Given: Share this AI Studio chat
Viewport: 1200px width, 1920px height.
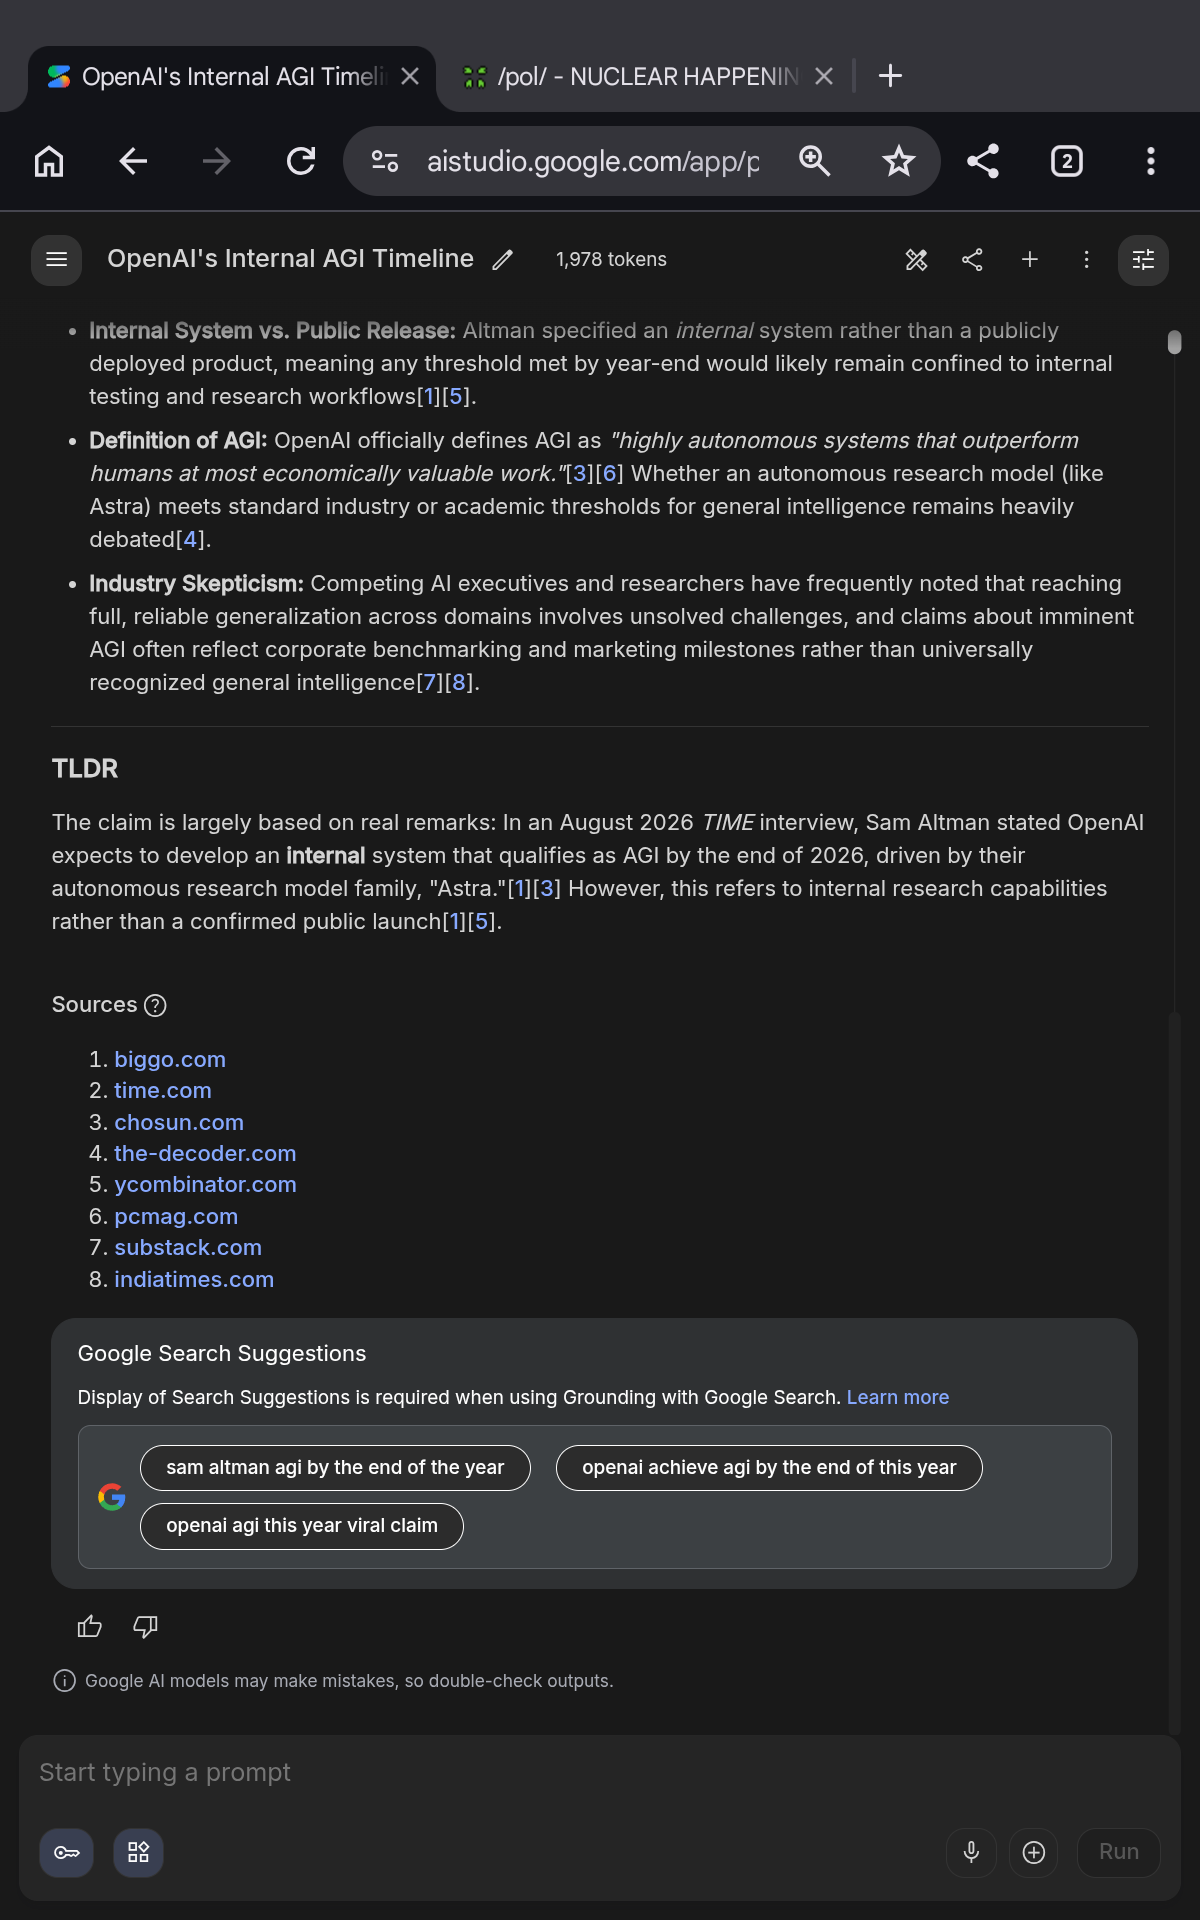Looking at the screenshot, I should click(x=972, y=260).
